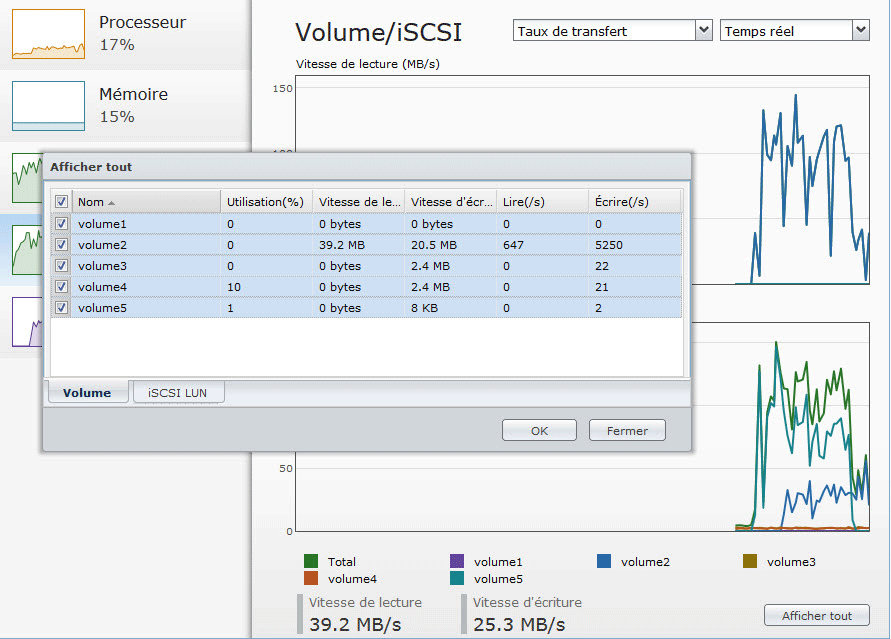Switch to the Volume tab
Viewport: 891px width, 639px height.
(x=88, y=392)
